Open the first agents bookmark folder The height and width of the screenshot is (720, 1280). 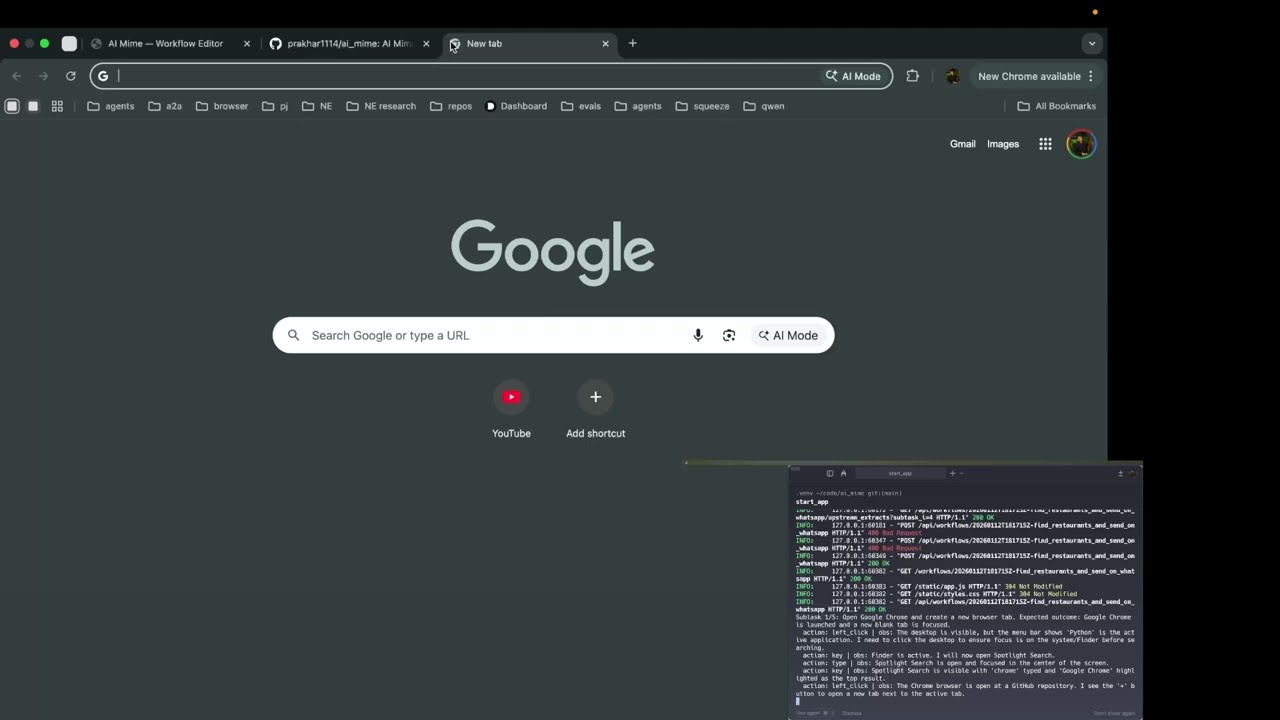coord(111,106)
